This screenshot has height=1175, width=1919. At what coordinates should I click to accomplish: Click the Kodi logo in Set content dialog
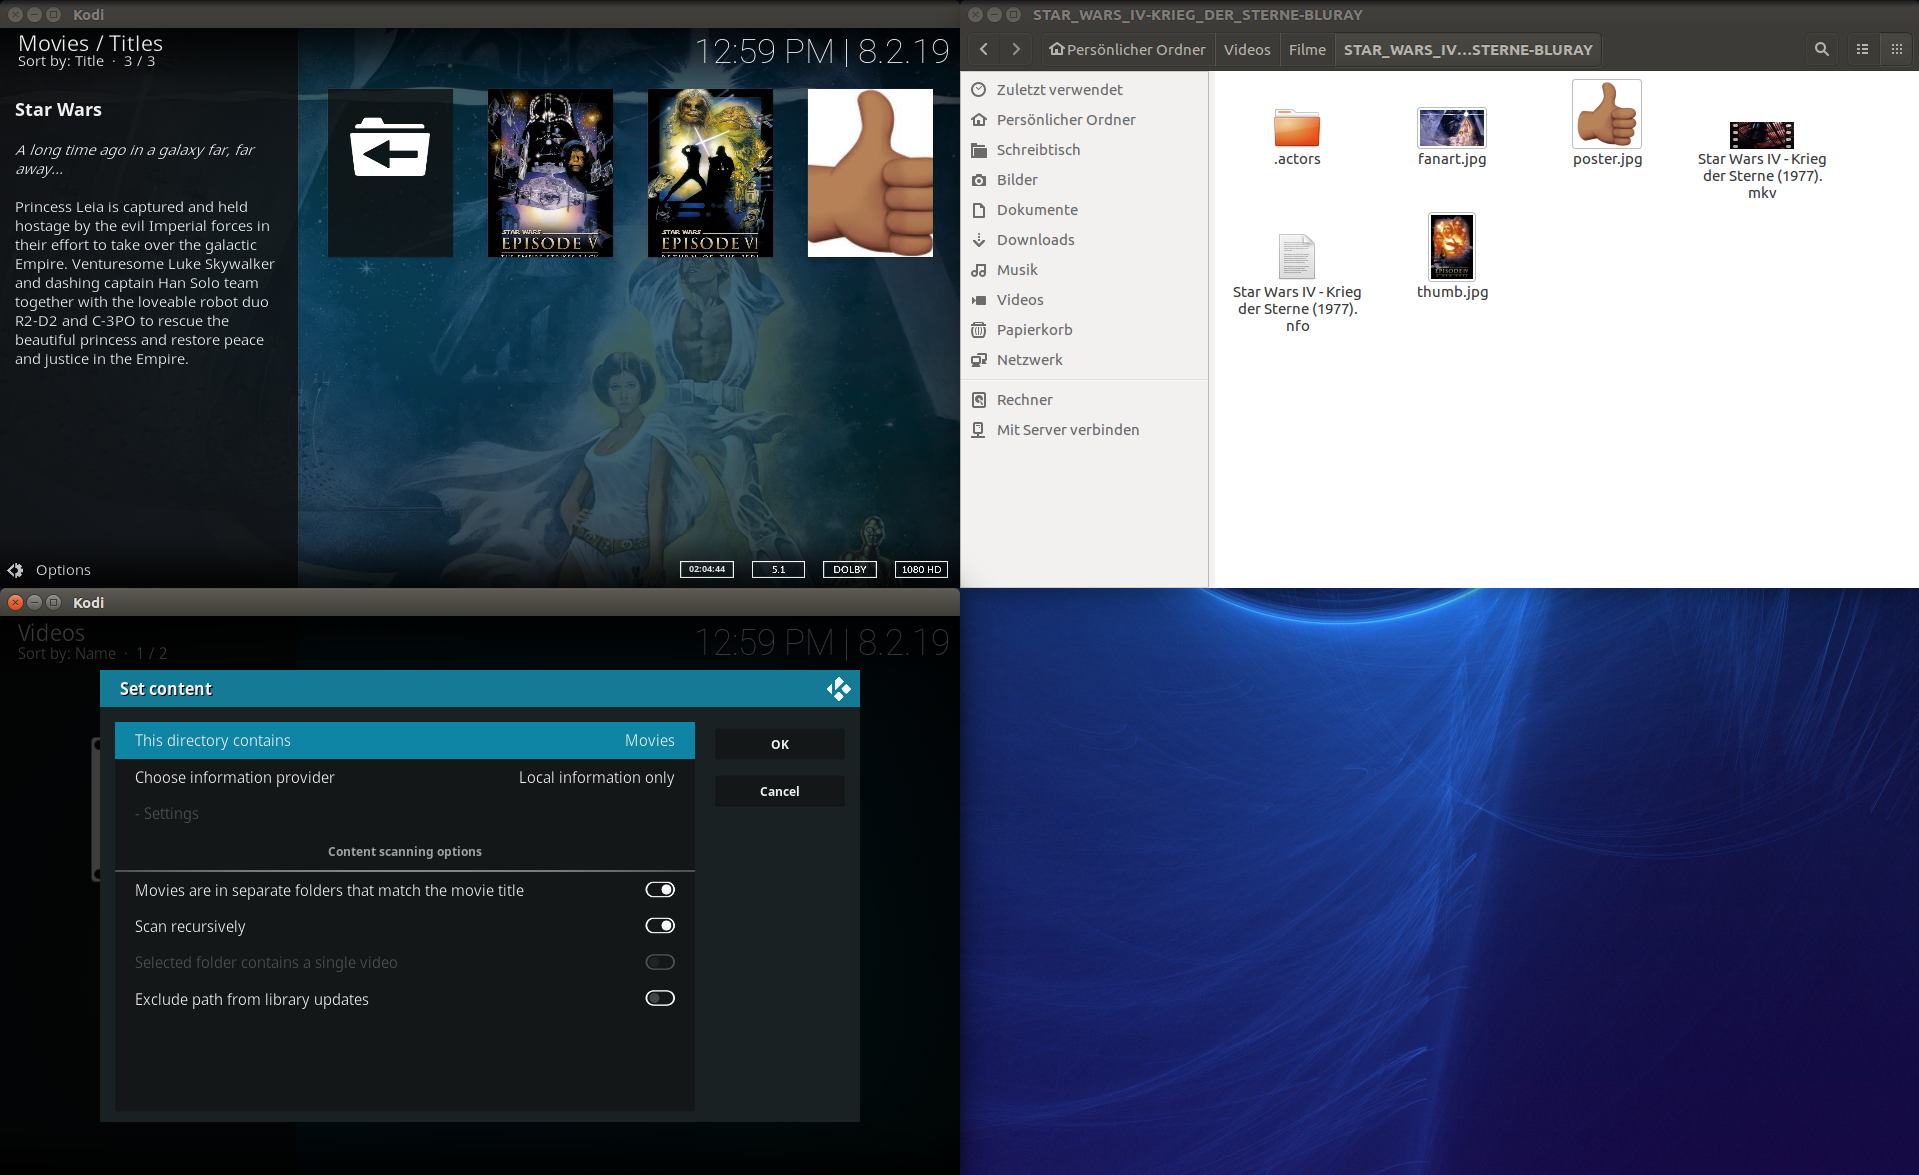click(838, 689)
